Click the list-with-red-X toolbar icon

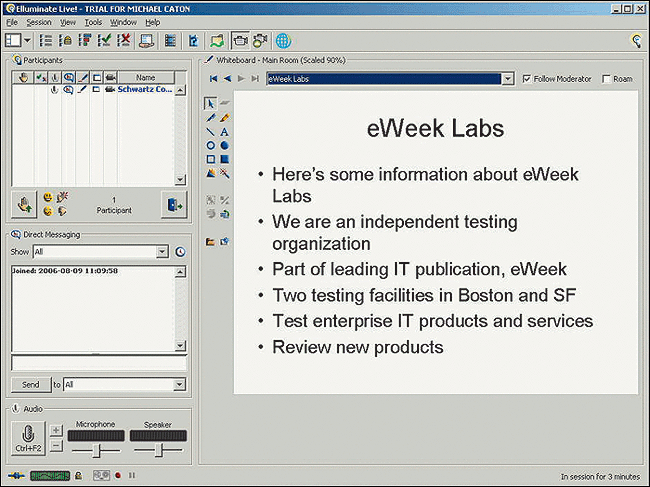124,41
